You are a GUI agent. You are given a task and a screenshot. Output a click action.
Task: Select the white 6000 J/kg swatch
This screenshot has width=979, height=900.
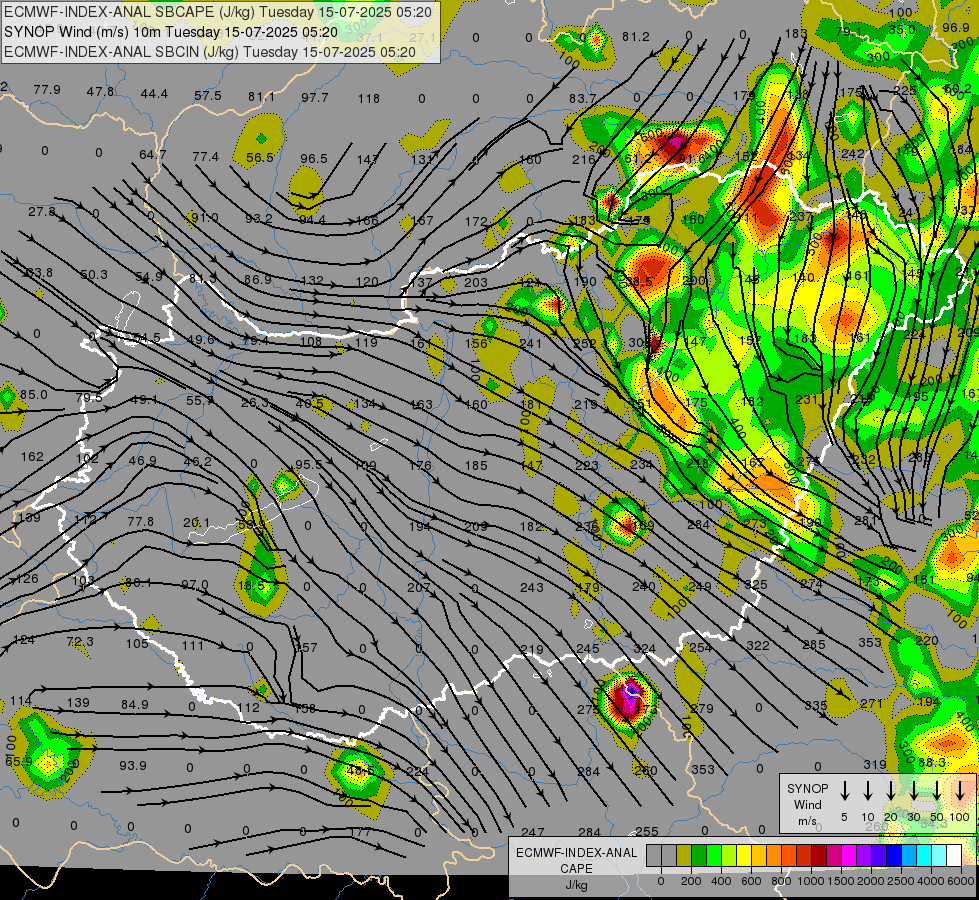click(x=953, y=856)
